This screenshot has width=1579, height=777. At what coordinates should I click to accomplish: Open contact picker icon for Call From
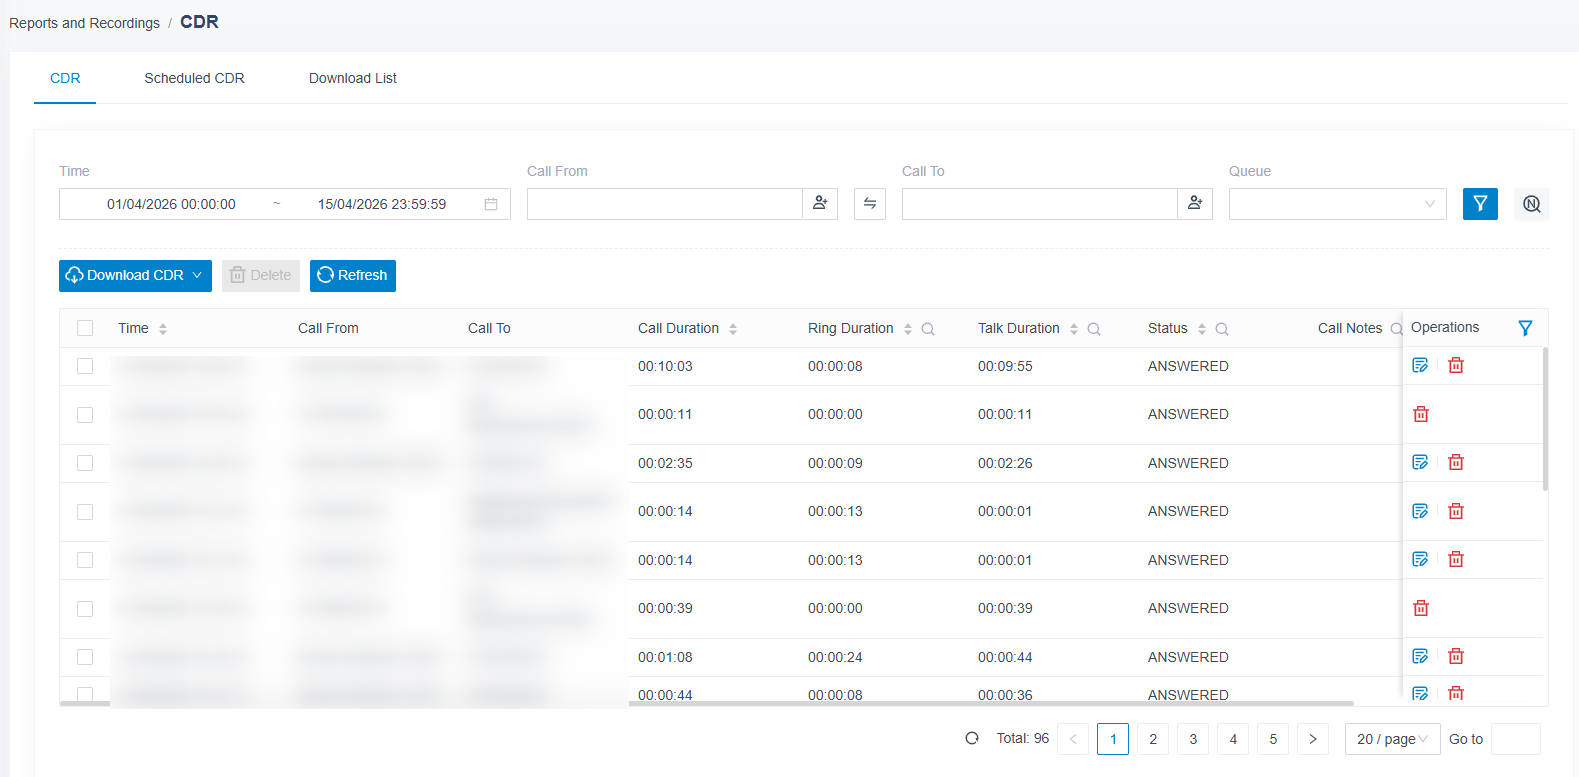(x=820, y=204)
